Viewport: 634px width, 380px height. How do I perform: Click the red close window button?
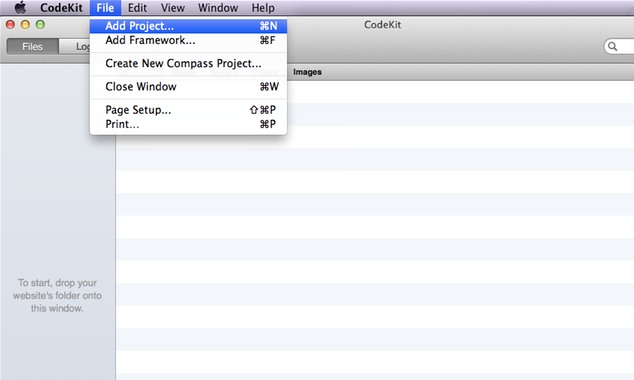11,25
